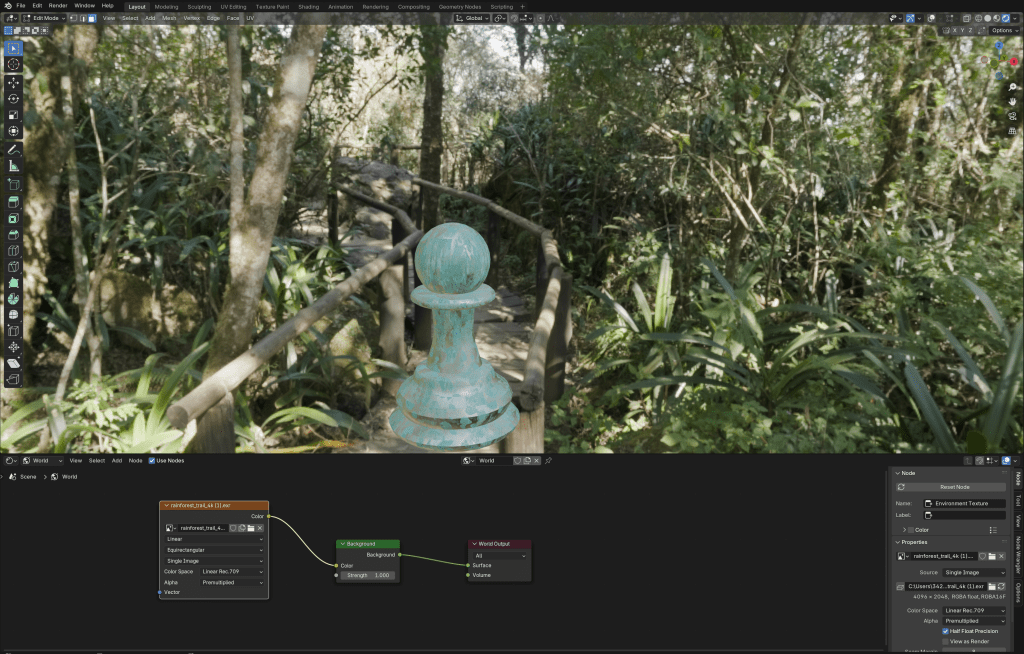Switch to the Shading workspace tab
Screen dimensions: 1024x654
pos(309,6)
